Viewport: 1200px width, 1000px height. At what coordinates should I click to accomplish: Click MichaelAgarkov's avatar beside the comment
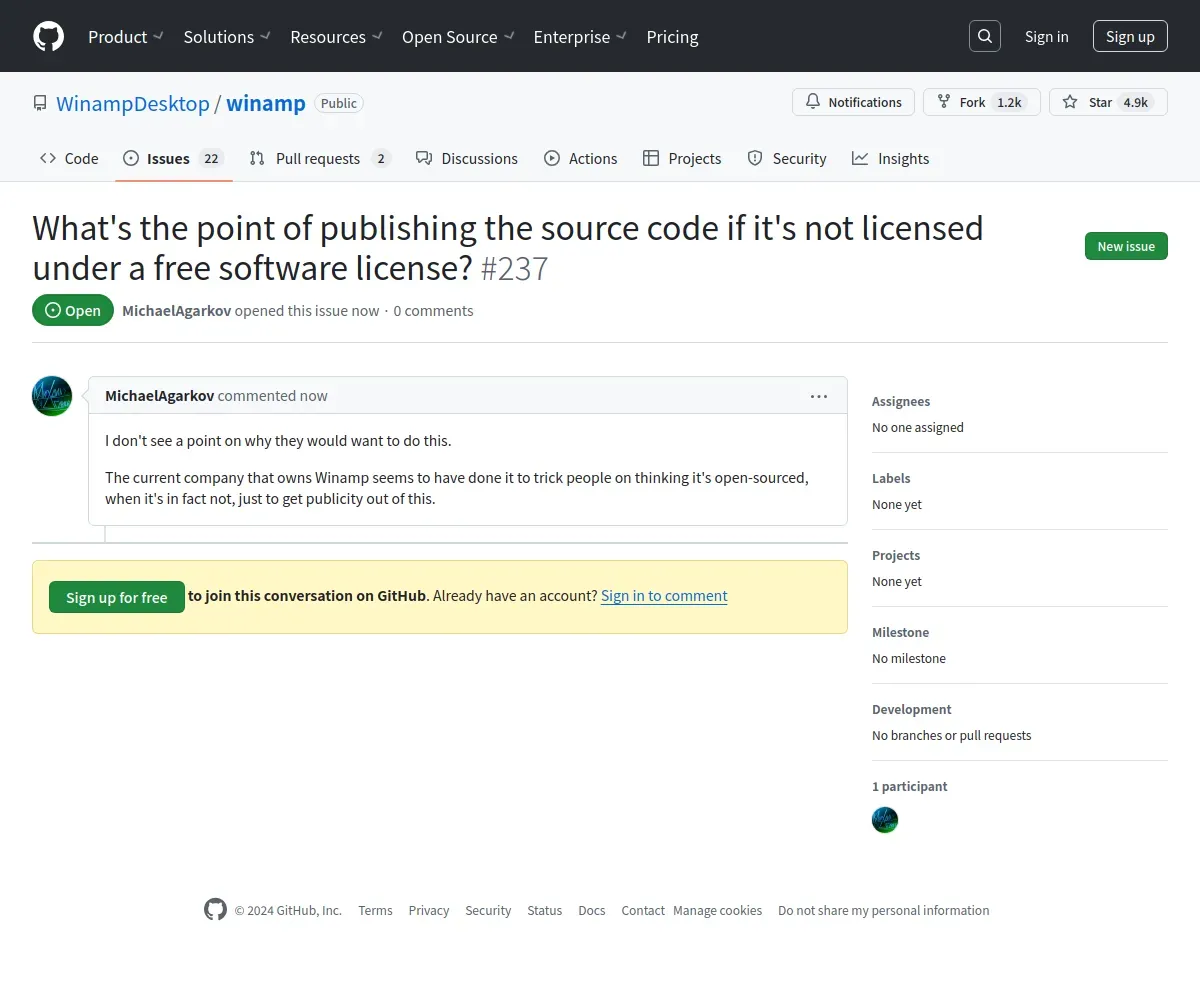point(52,396)
